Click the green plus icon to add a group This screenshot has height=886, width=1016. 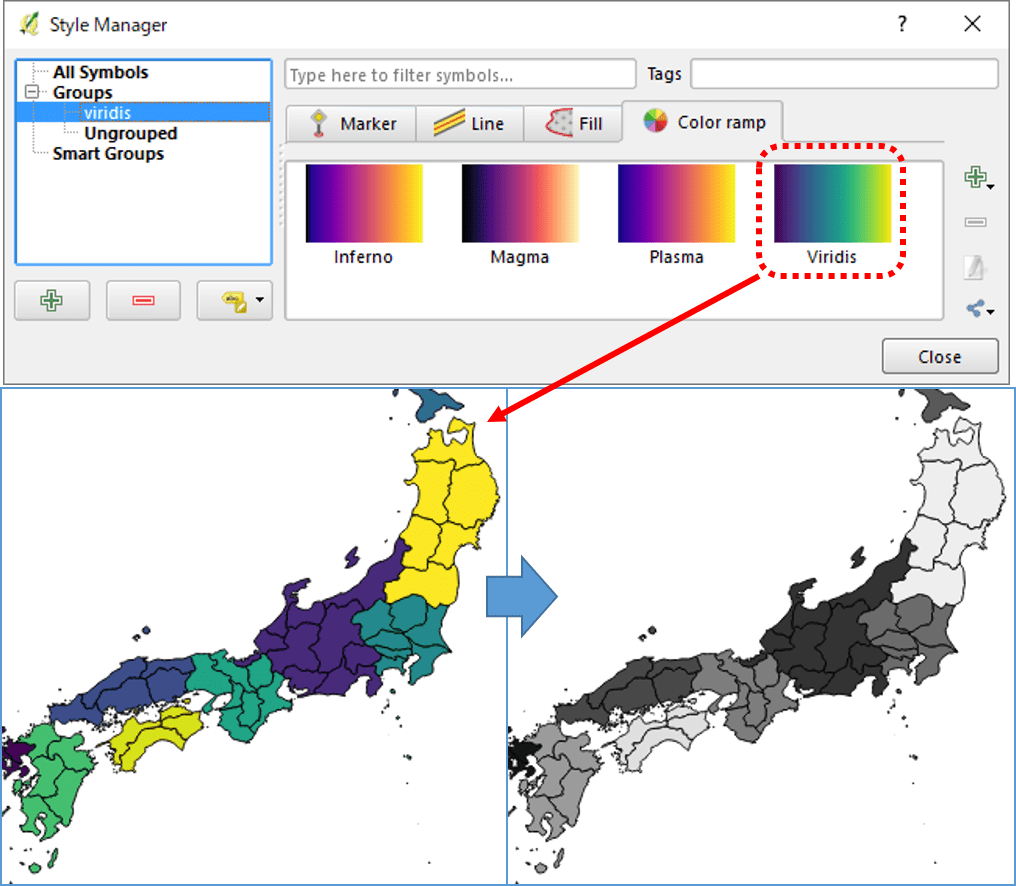click(x=52, y=300)
